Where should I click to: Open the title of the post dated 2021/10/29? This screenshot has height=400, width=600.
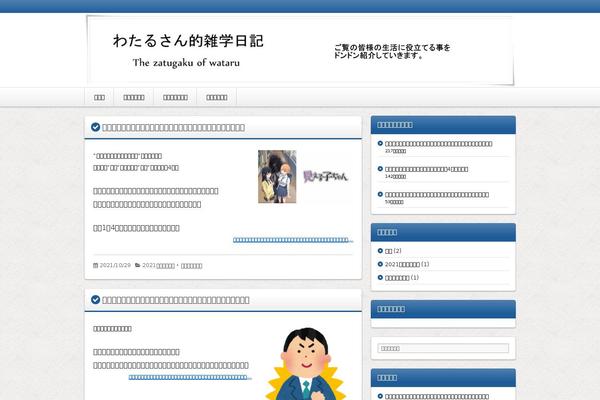173,127
